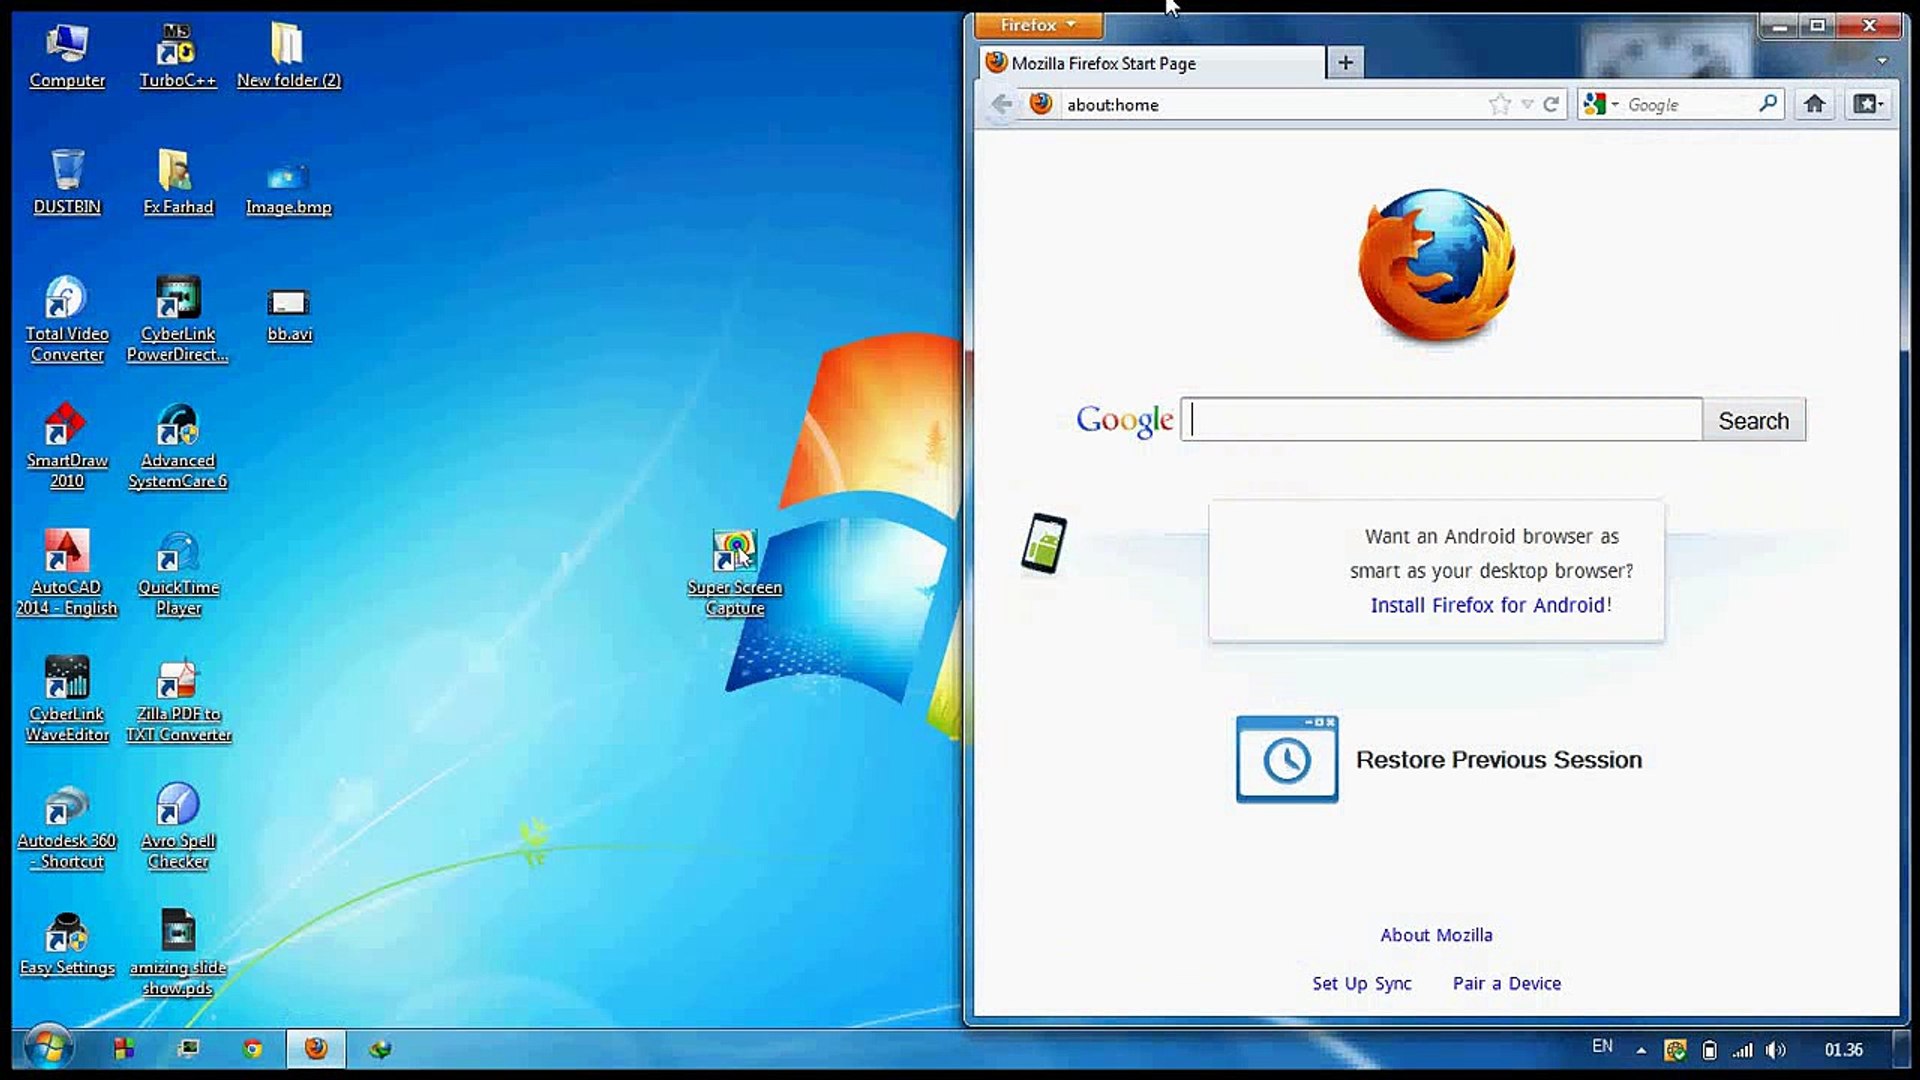The width and height of the screenshot is (1920, 1080).
Task: Open the Firefox menu button
Action: pyautogui.click(x=1036, y=25)
